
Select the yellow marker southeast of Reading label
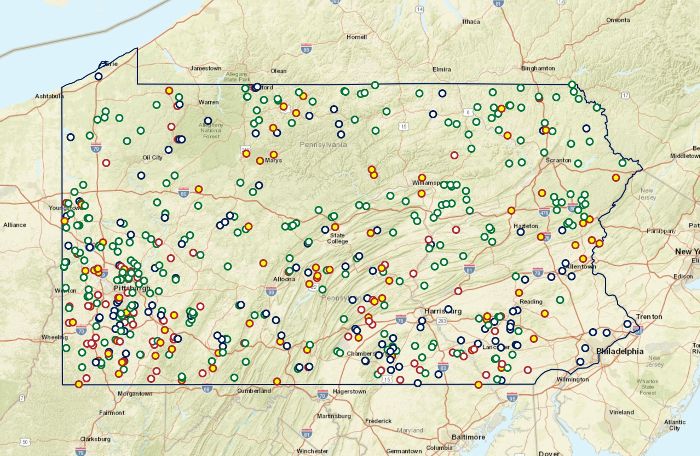(x=545, y=314)
